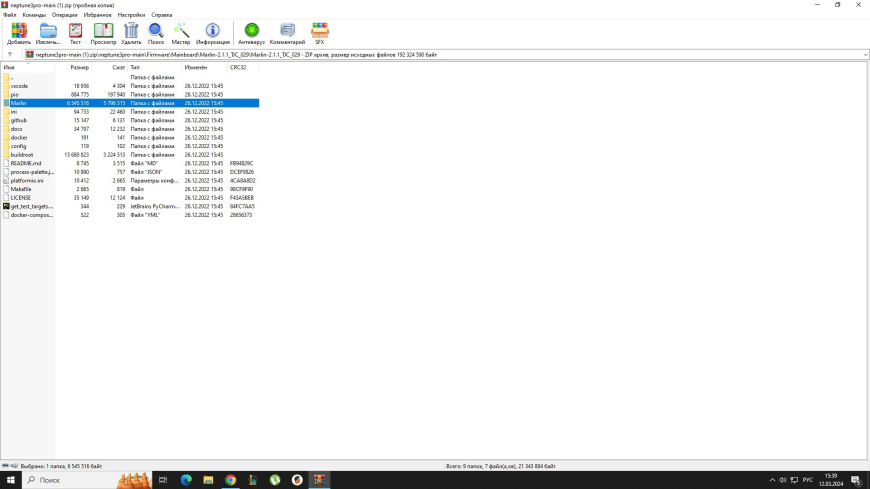Sort by the Размер column header

click(x=73, y=67)
